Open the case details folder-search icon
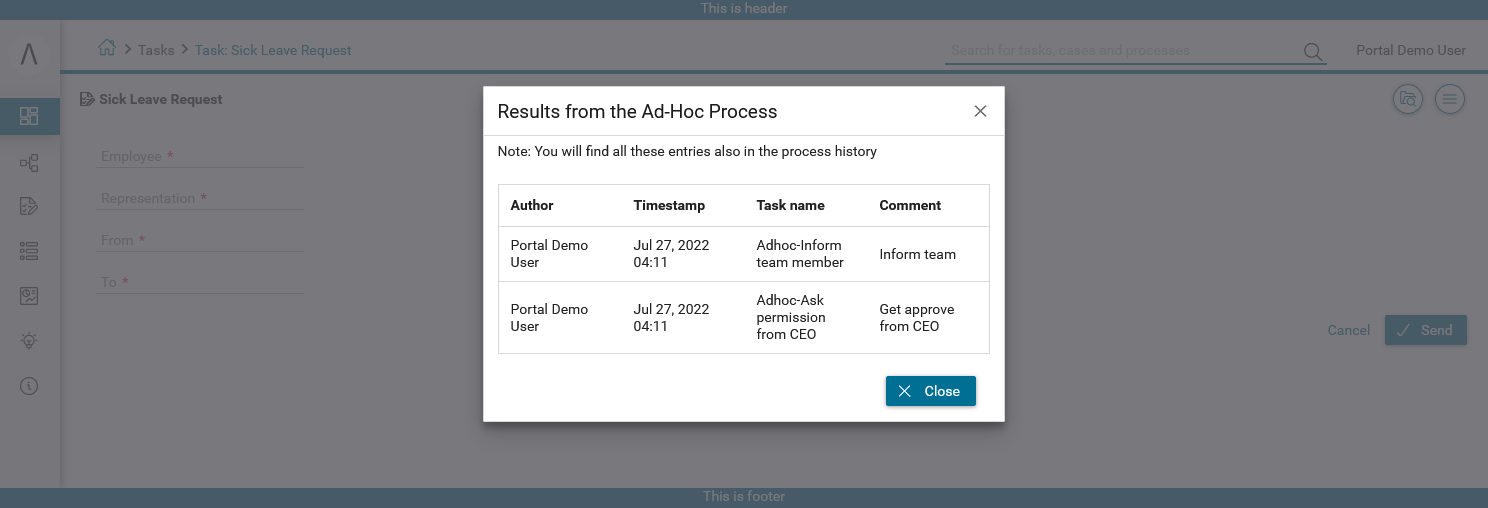This screenshot has height=508, width=1488. pyautogui.click(x=1408, y=98)
